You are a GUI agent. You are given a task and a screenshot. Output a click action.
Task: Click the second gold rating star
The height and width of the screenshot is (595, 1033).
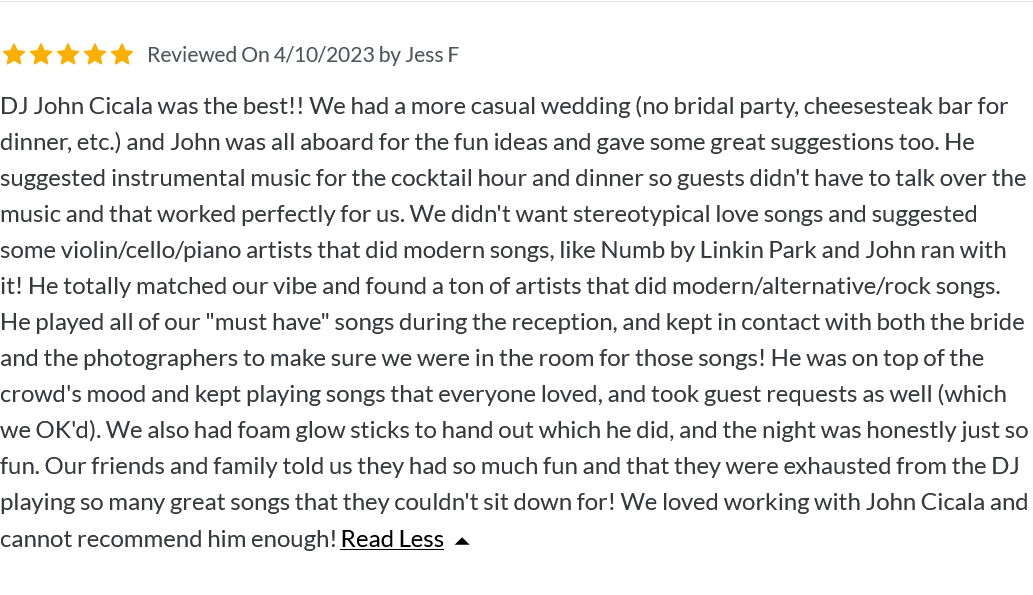click(x=41, y=55)
